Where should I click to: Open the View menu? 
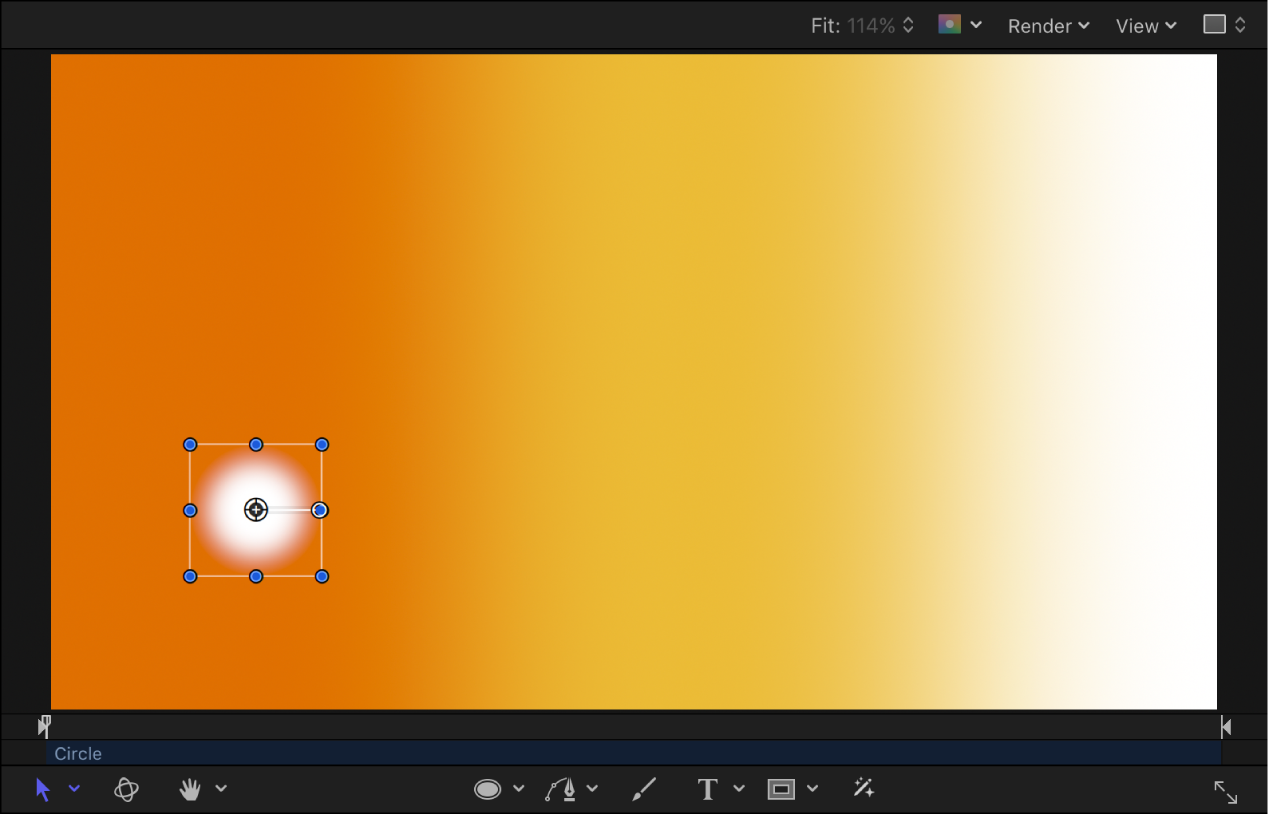1144,25
